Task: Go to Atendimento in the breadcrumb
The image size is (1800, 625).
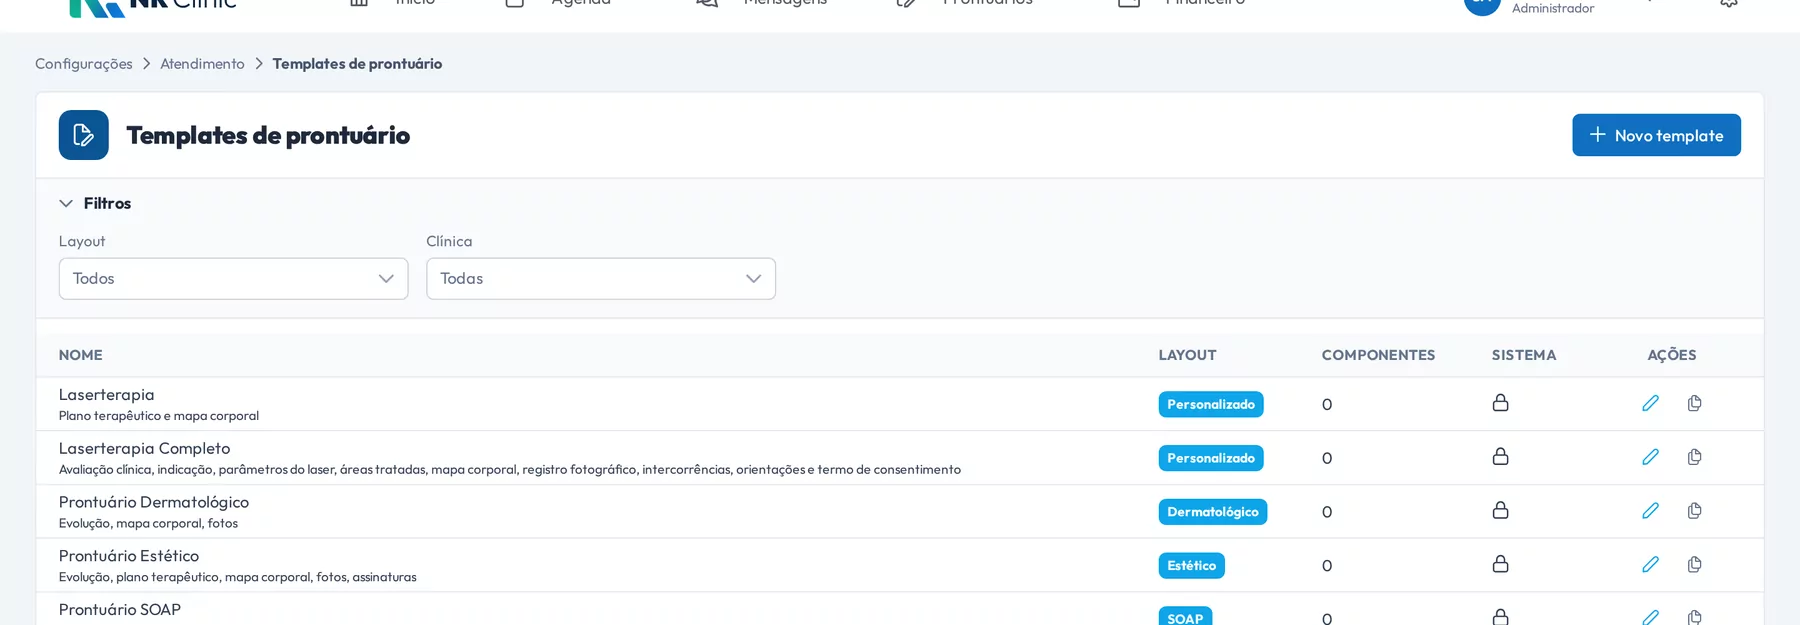Action: coord(202,64)
